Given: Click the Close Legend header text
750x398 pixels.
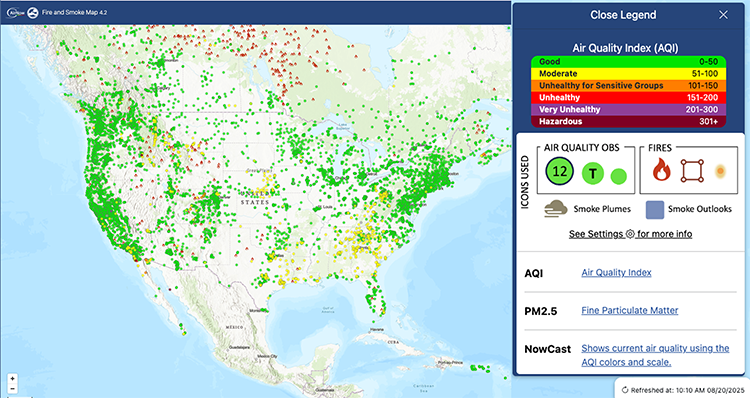Looking at the screenshot, I should 623,15.
